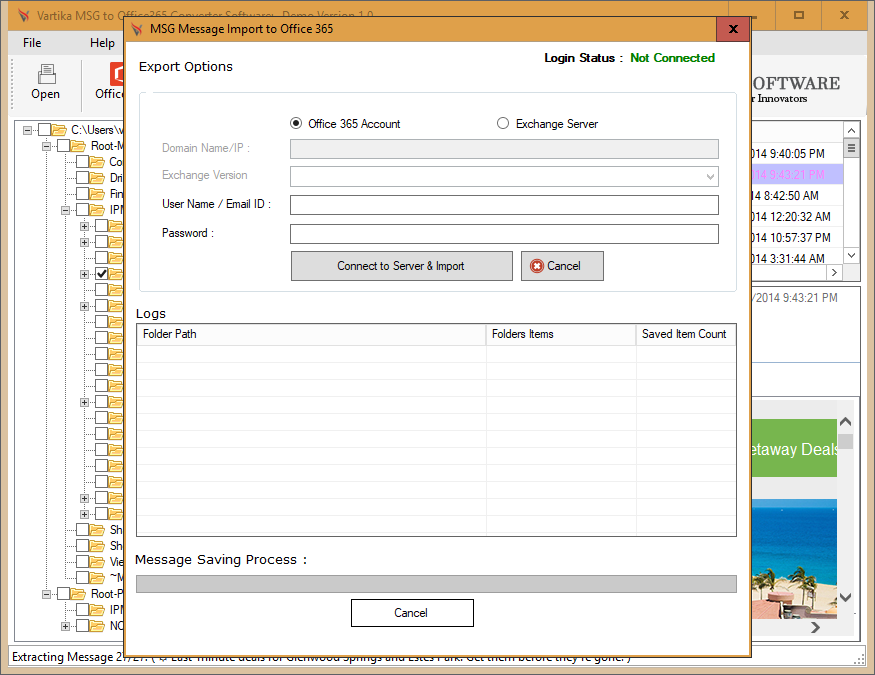This screenshot has width=875, height=675.
Task: Click the right chevron below the preview image
Action: click(x=815, y=628)
